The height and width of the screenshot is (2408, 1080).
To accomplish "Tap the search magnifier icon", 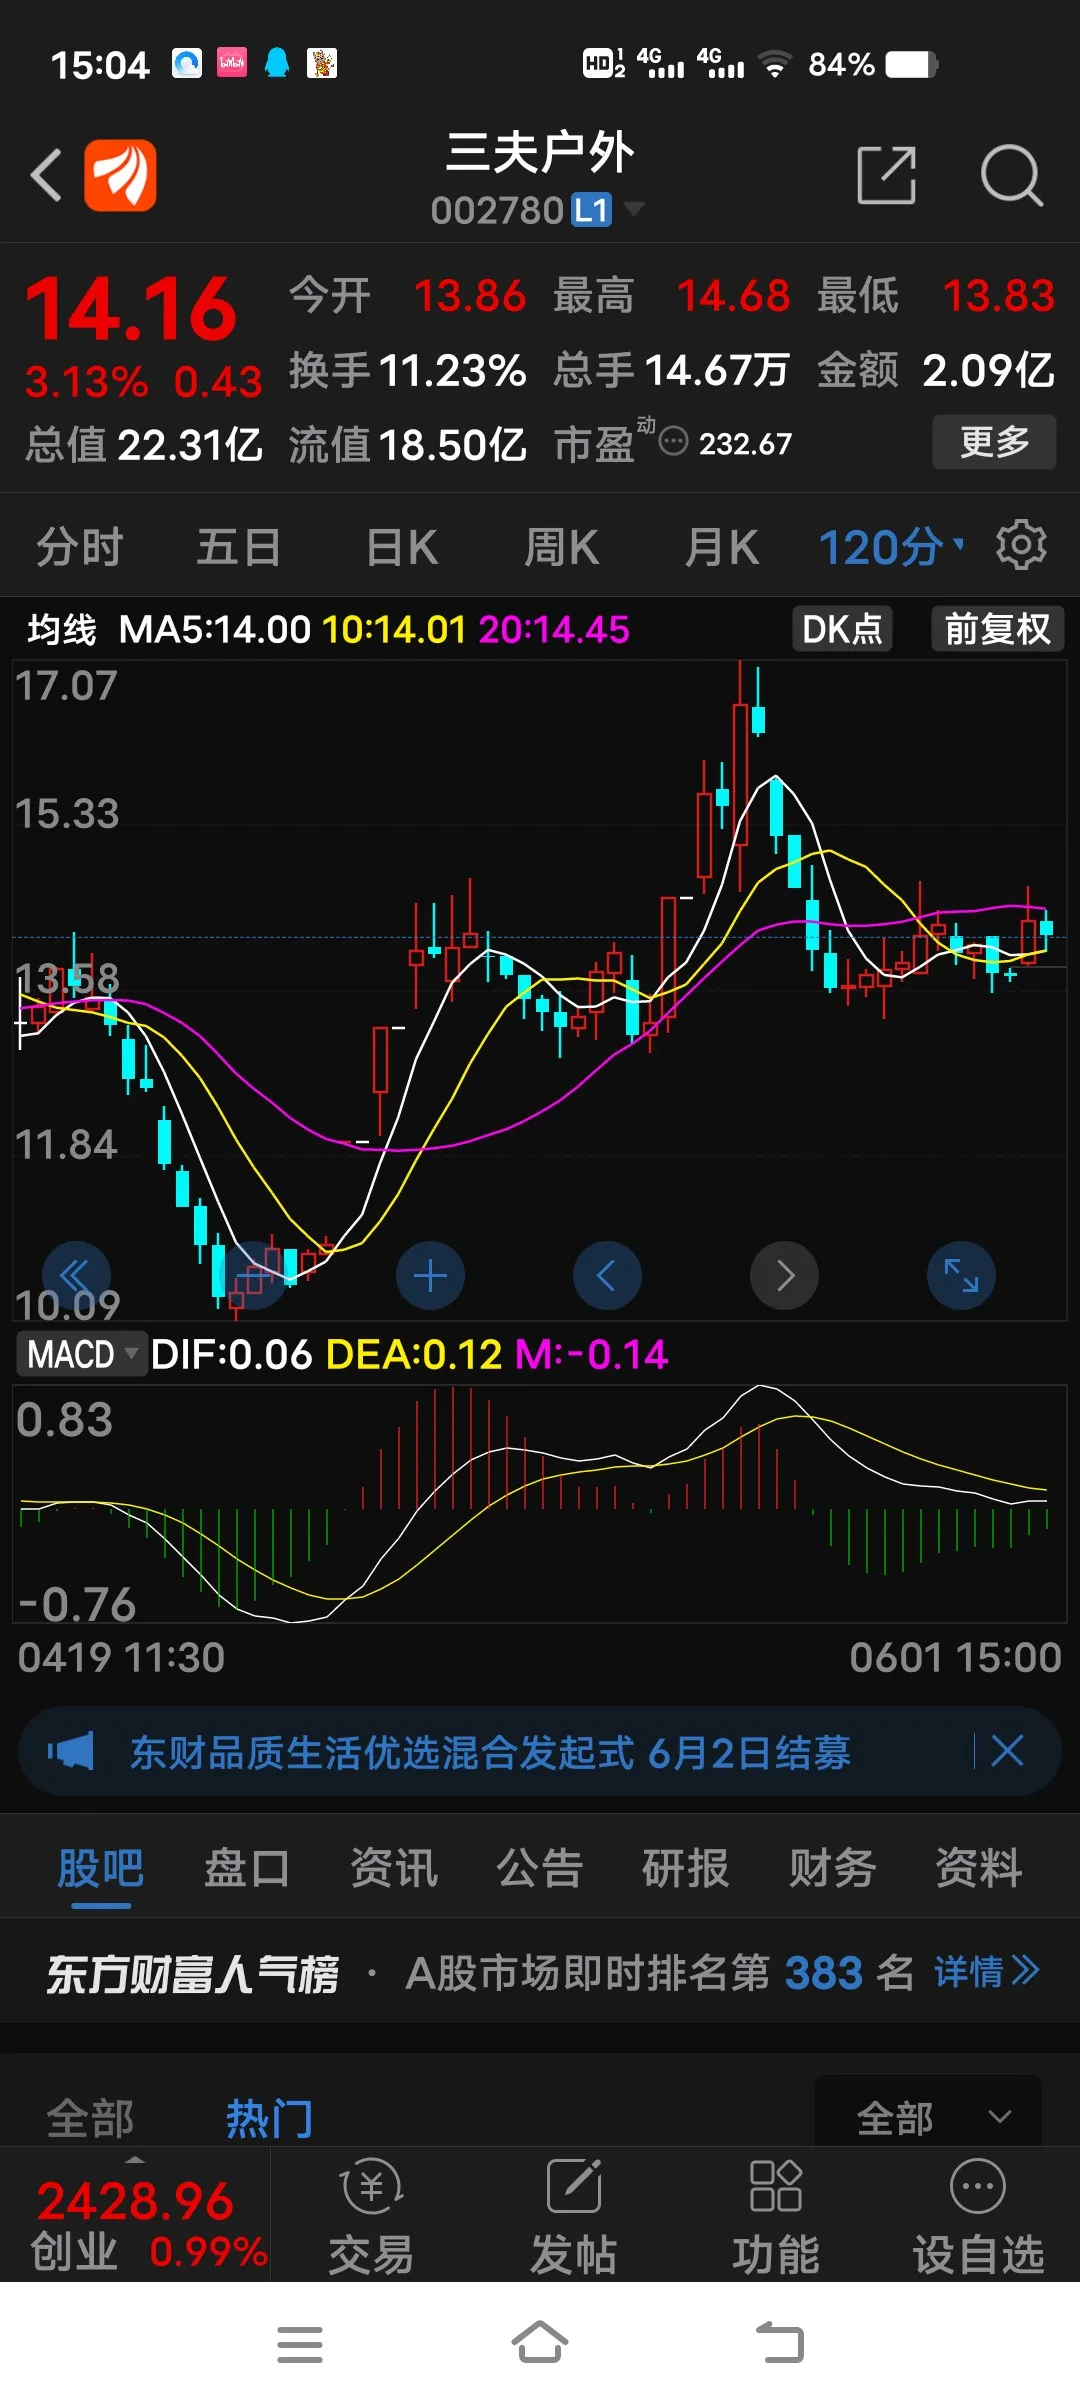I will pyautogui.click(x=1011, y=176).
